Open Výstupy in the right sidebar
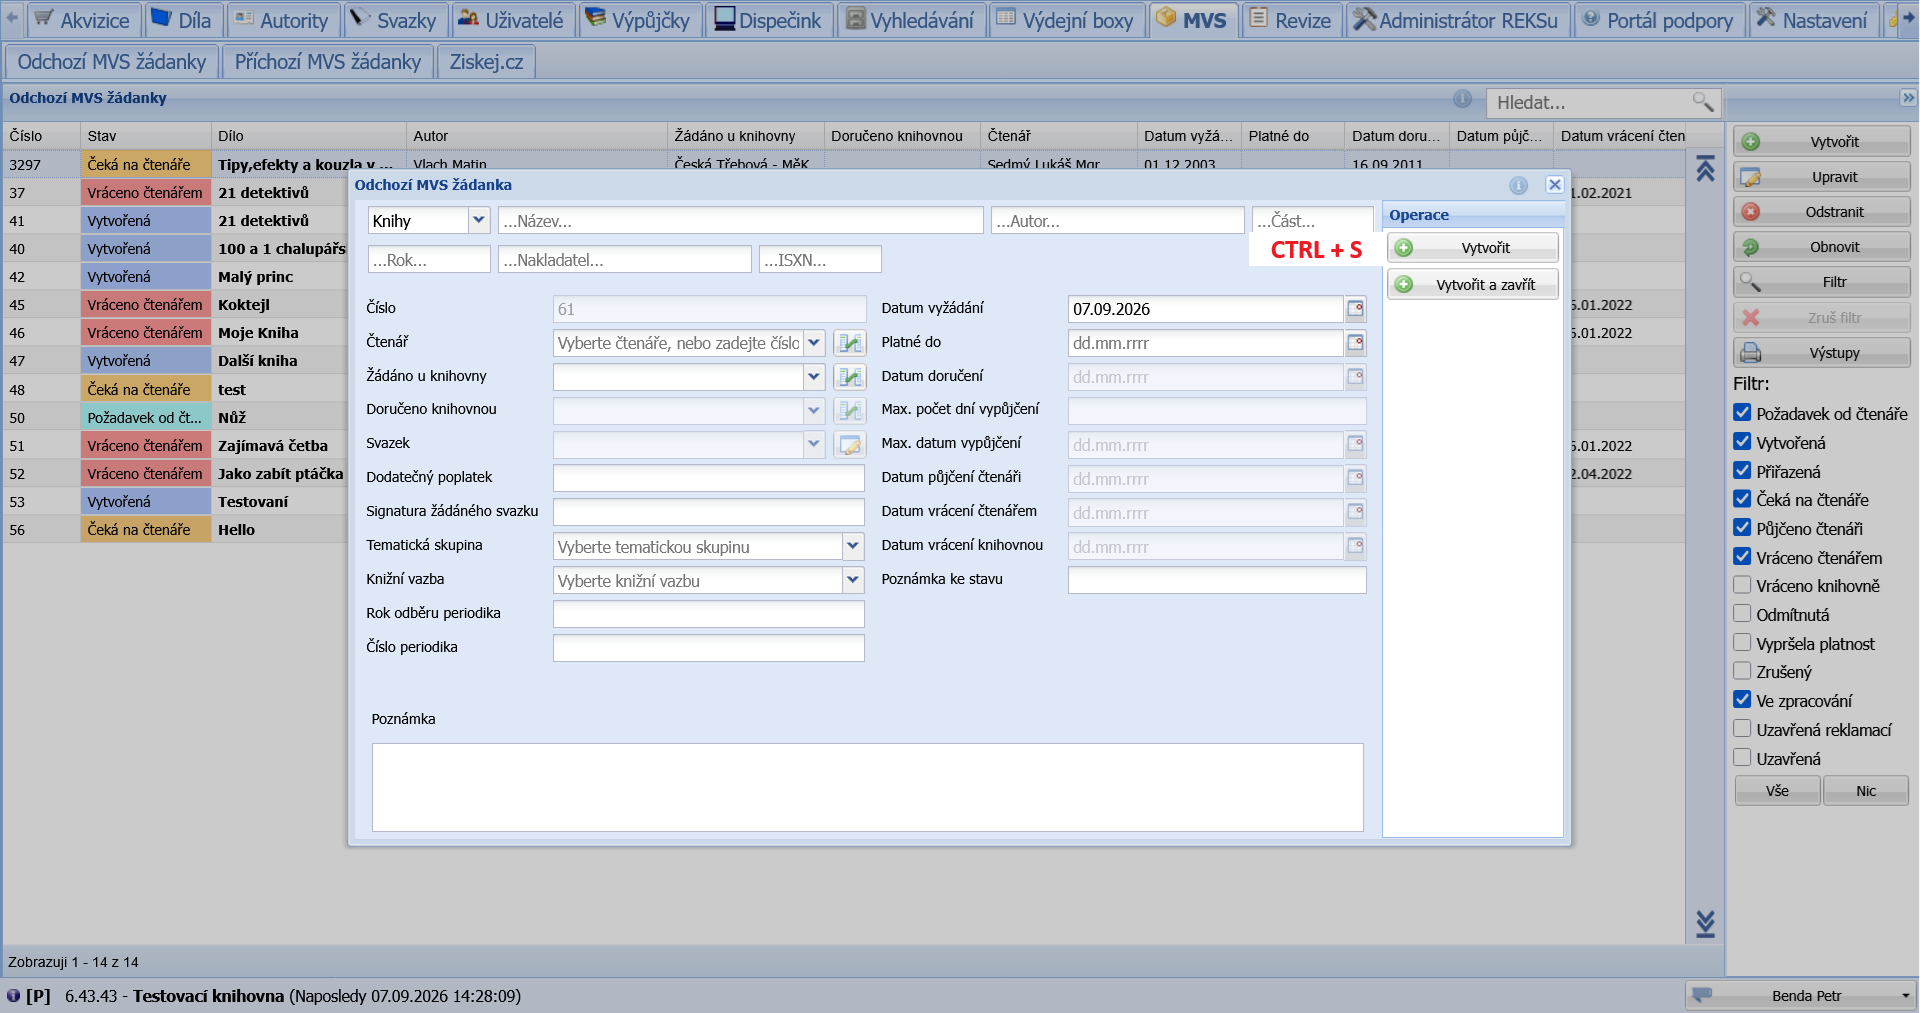The height and width of the screenshot is (1013, 1920). click(1821, 353)
